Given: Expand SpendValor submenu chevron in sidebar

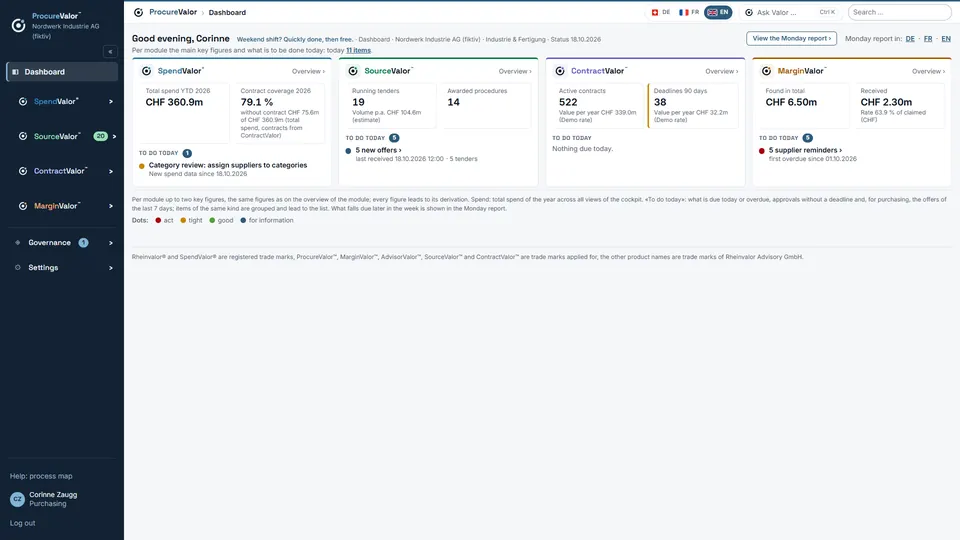Looking at the screenshot, I should 111,102.
